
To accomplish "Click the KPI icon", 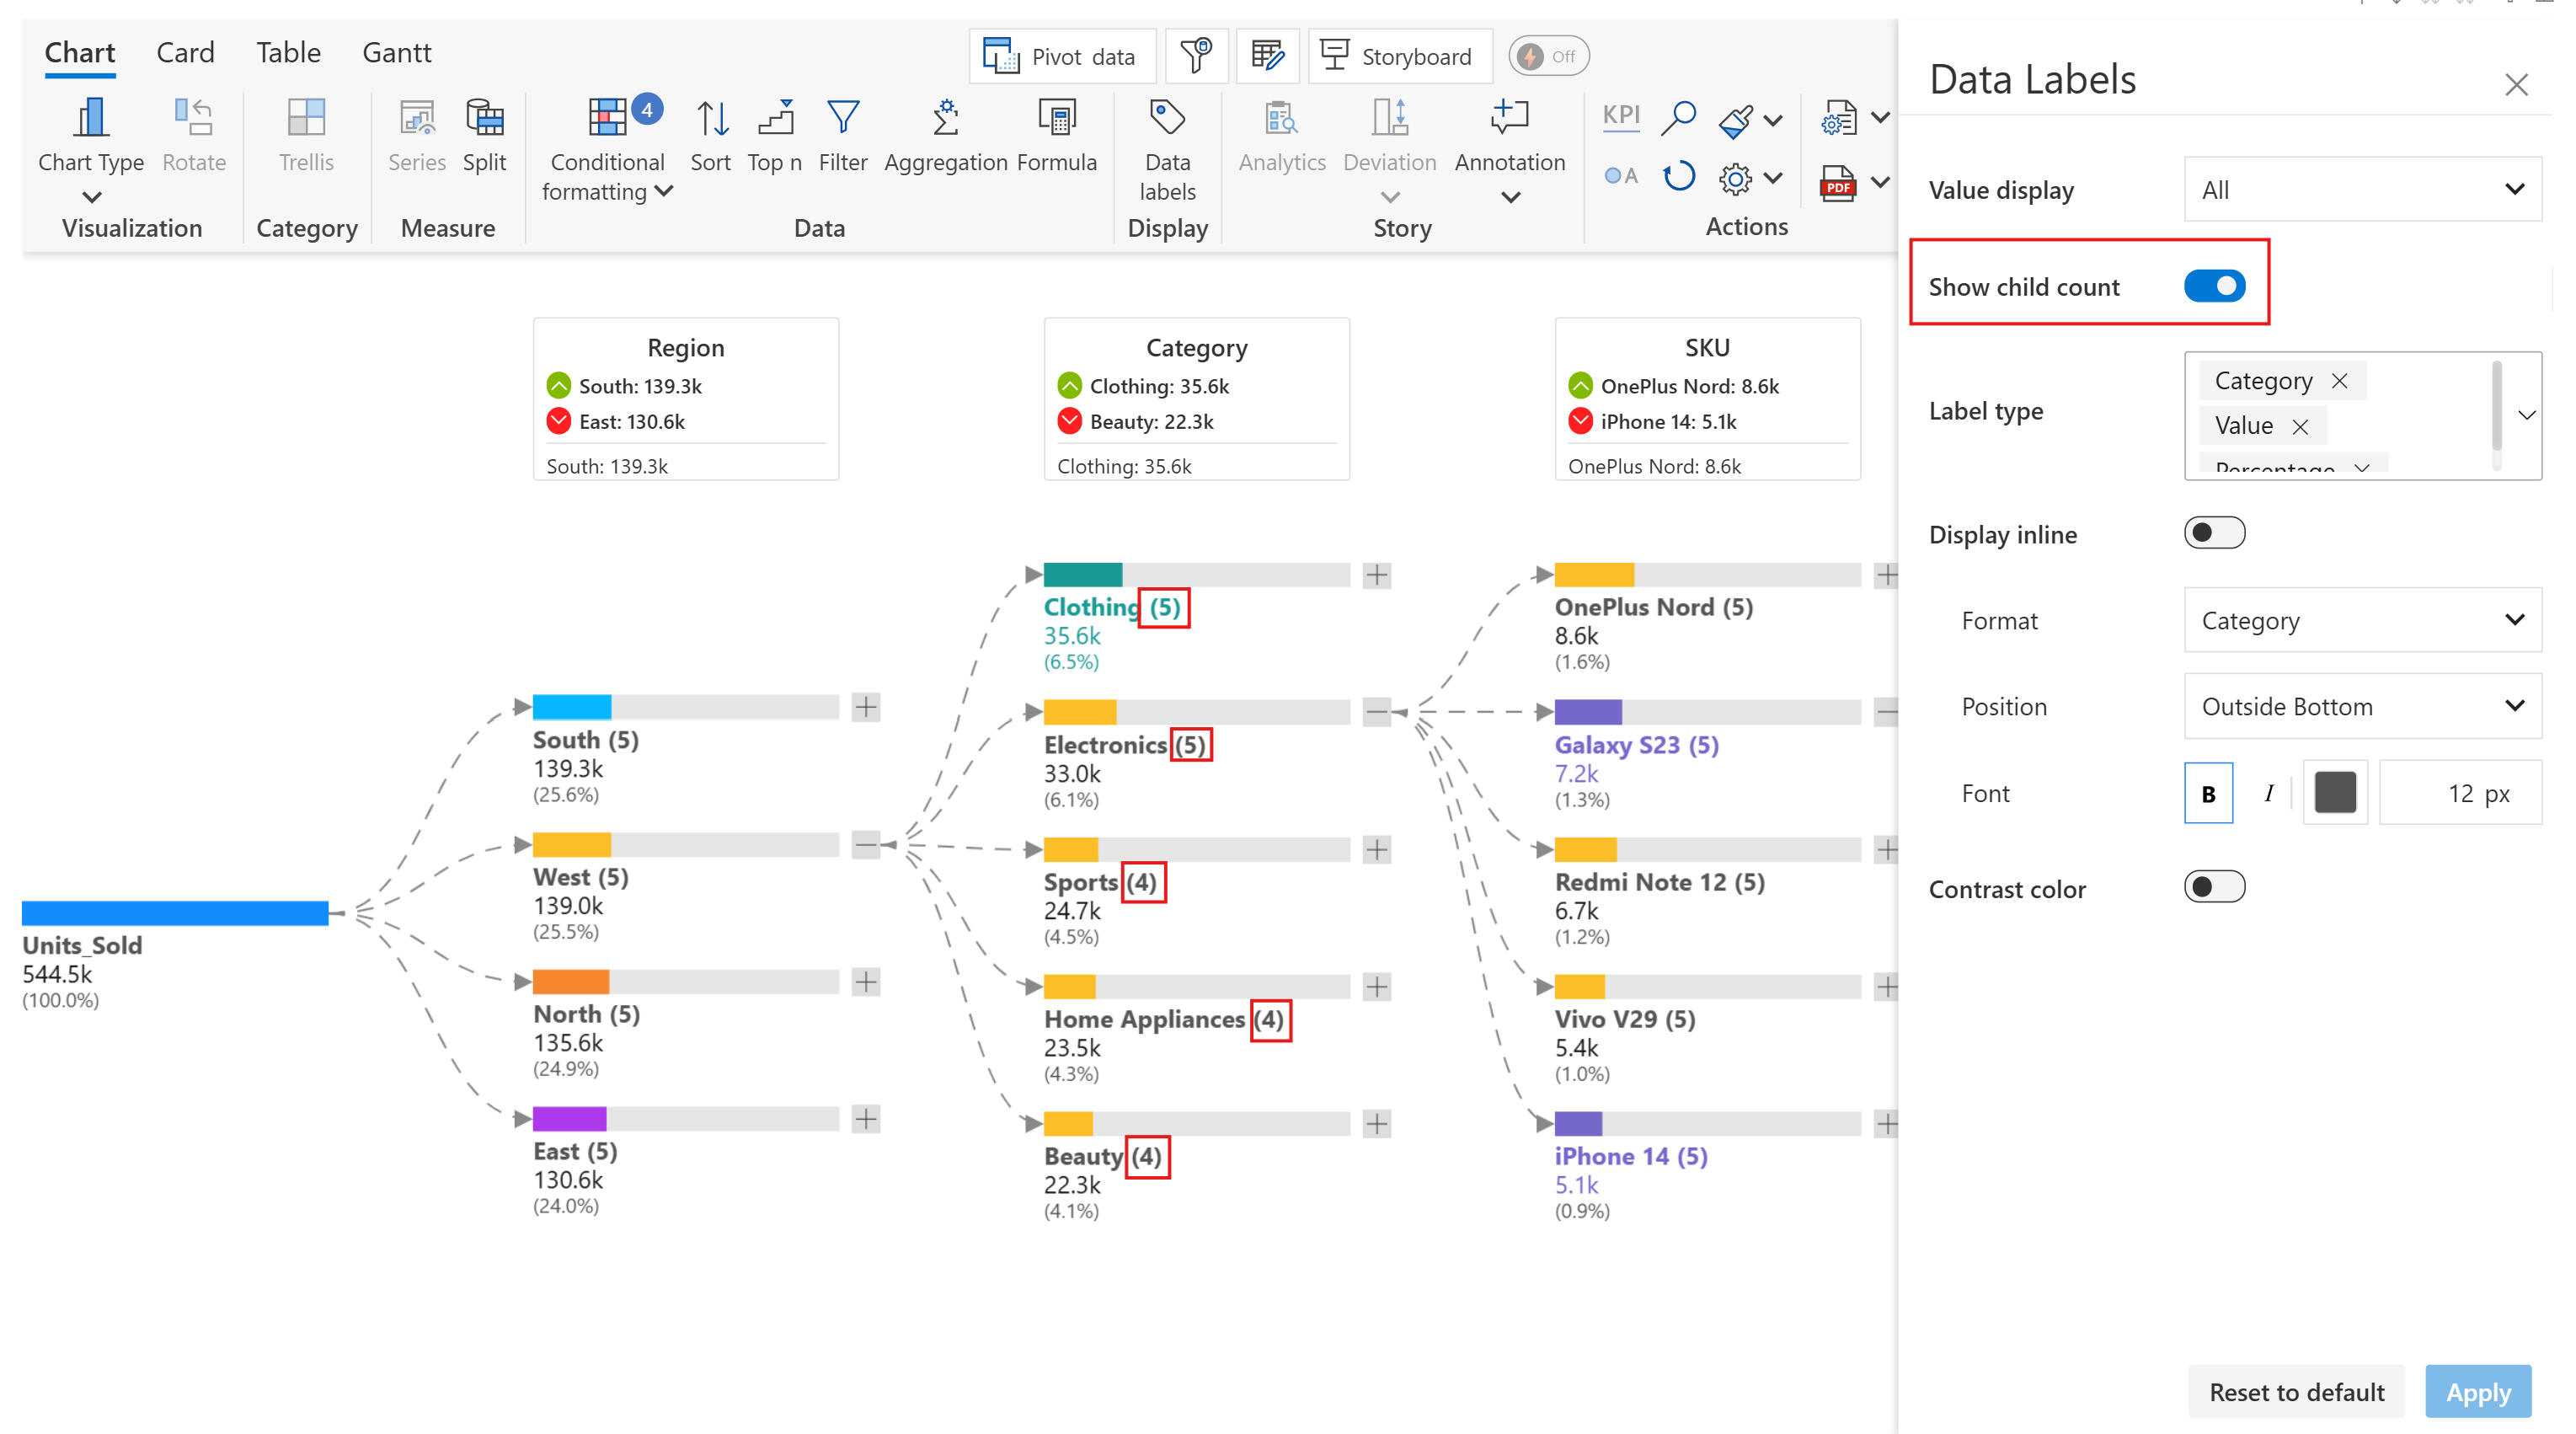I will coord(1620,116).
